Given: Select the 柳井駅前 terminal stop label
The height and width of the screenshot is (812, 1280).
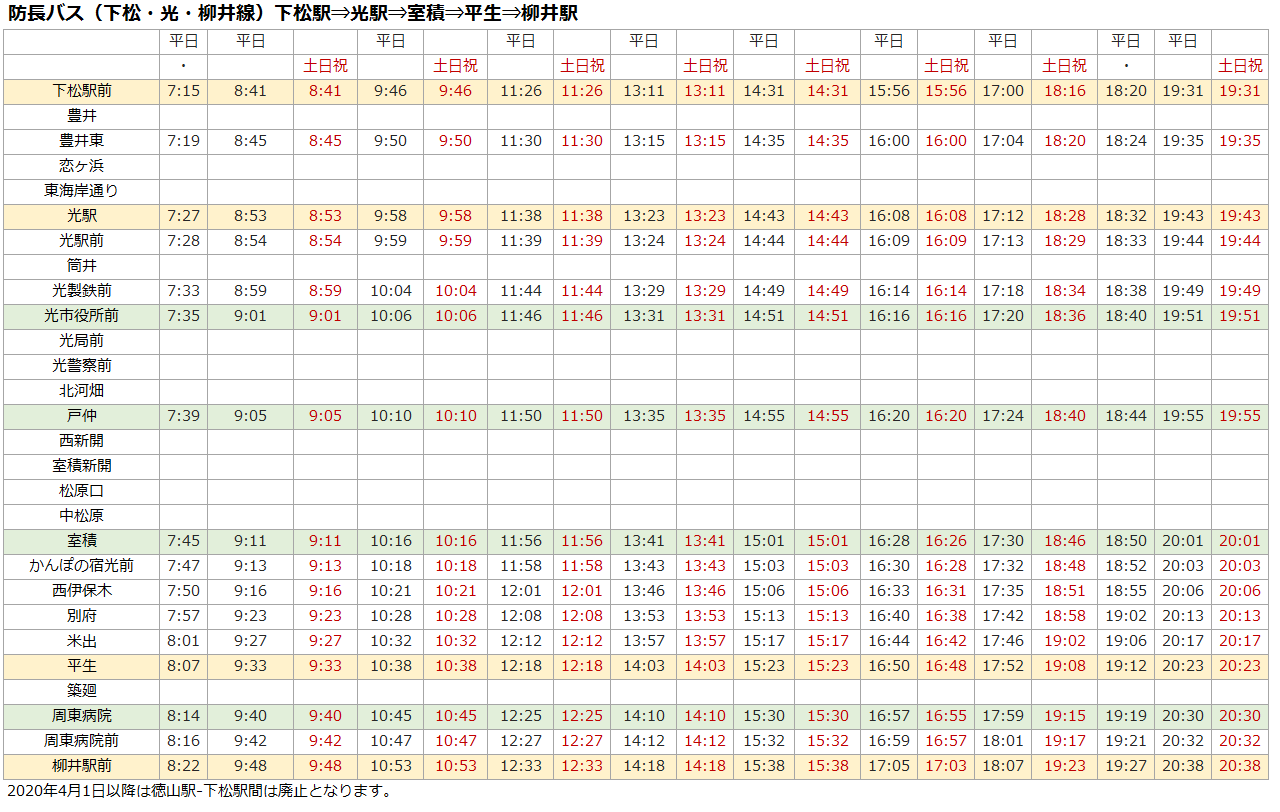Looking at the screenshot, I should coord(81,766).
